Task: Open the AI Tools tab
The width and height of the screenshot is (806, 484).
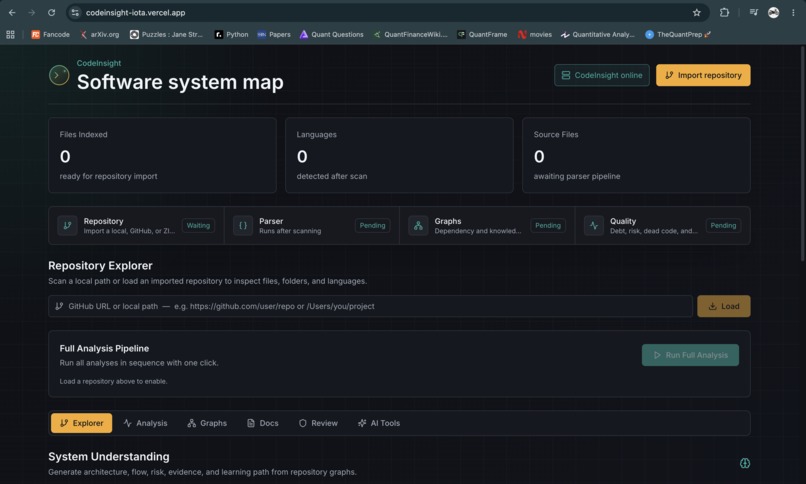Action: 379,423
